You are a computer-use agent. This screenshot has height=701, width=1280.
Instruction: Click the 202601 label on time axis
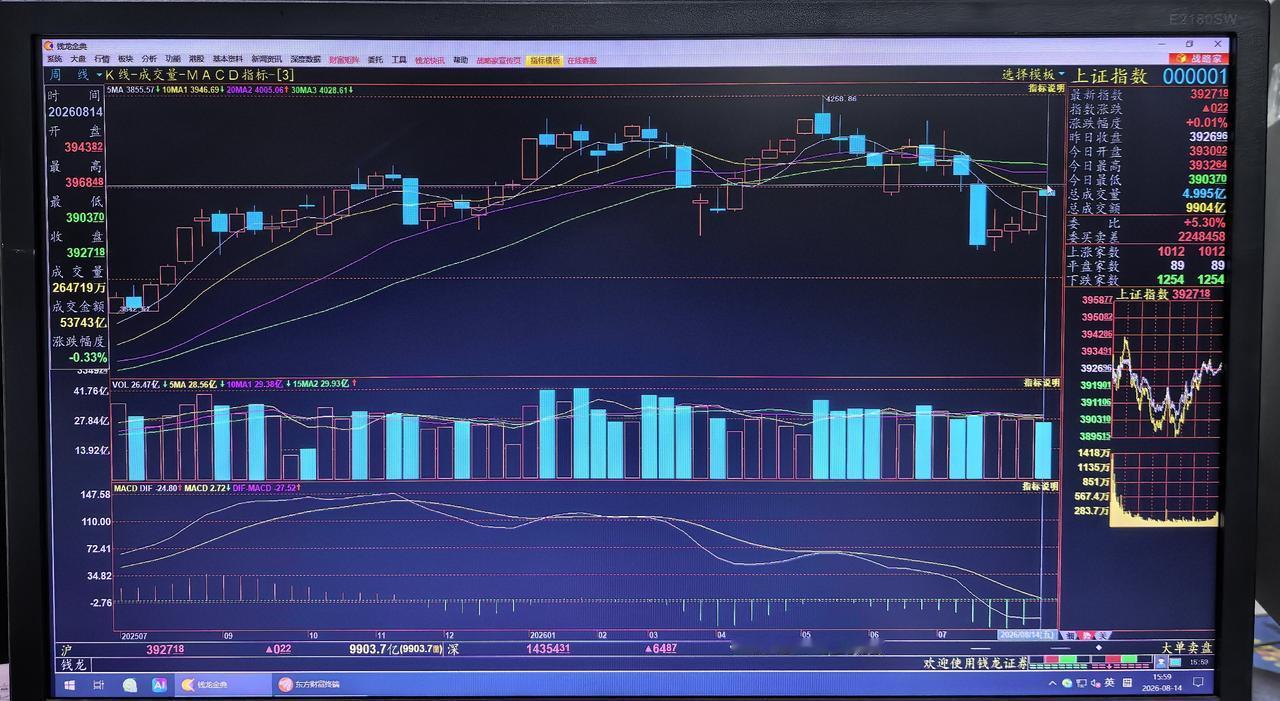(x=542, y=635)
